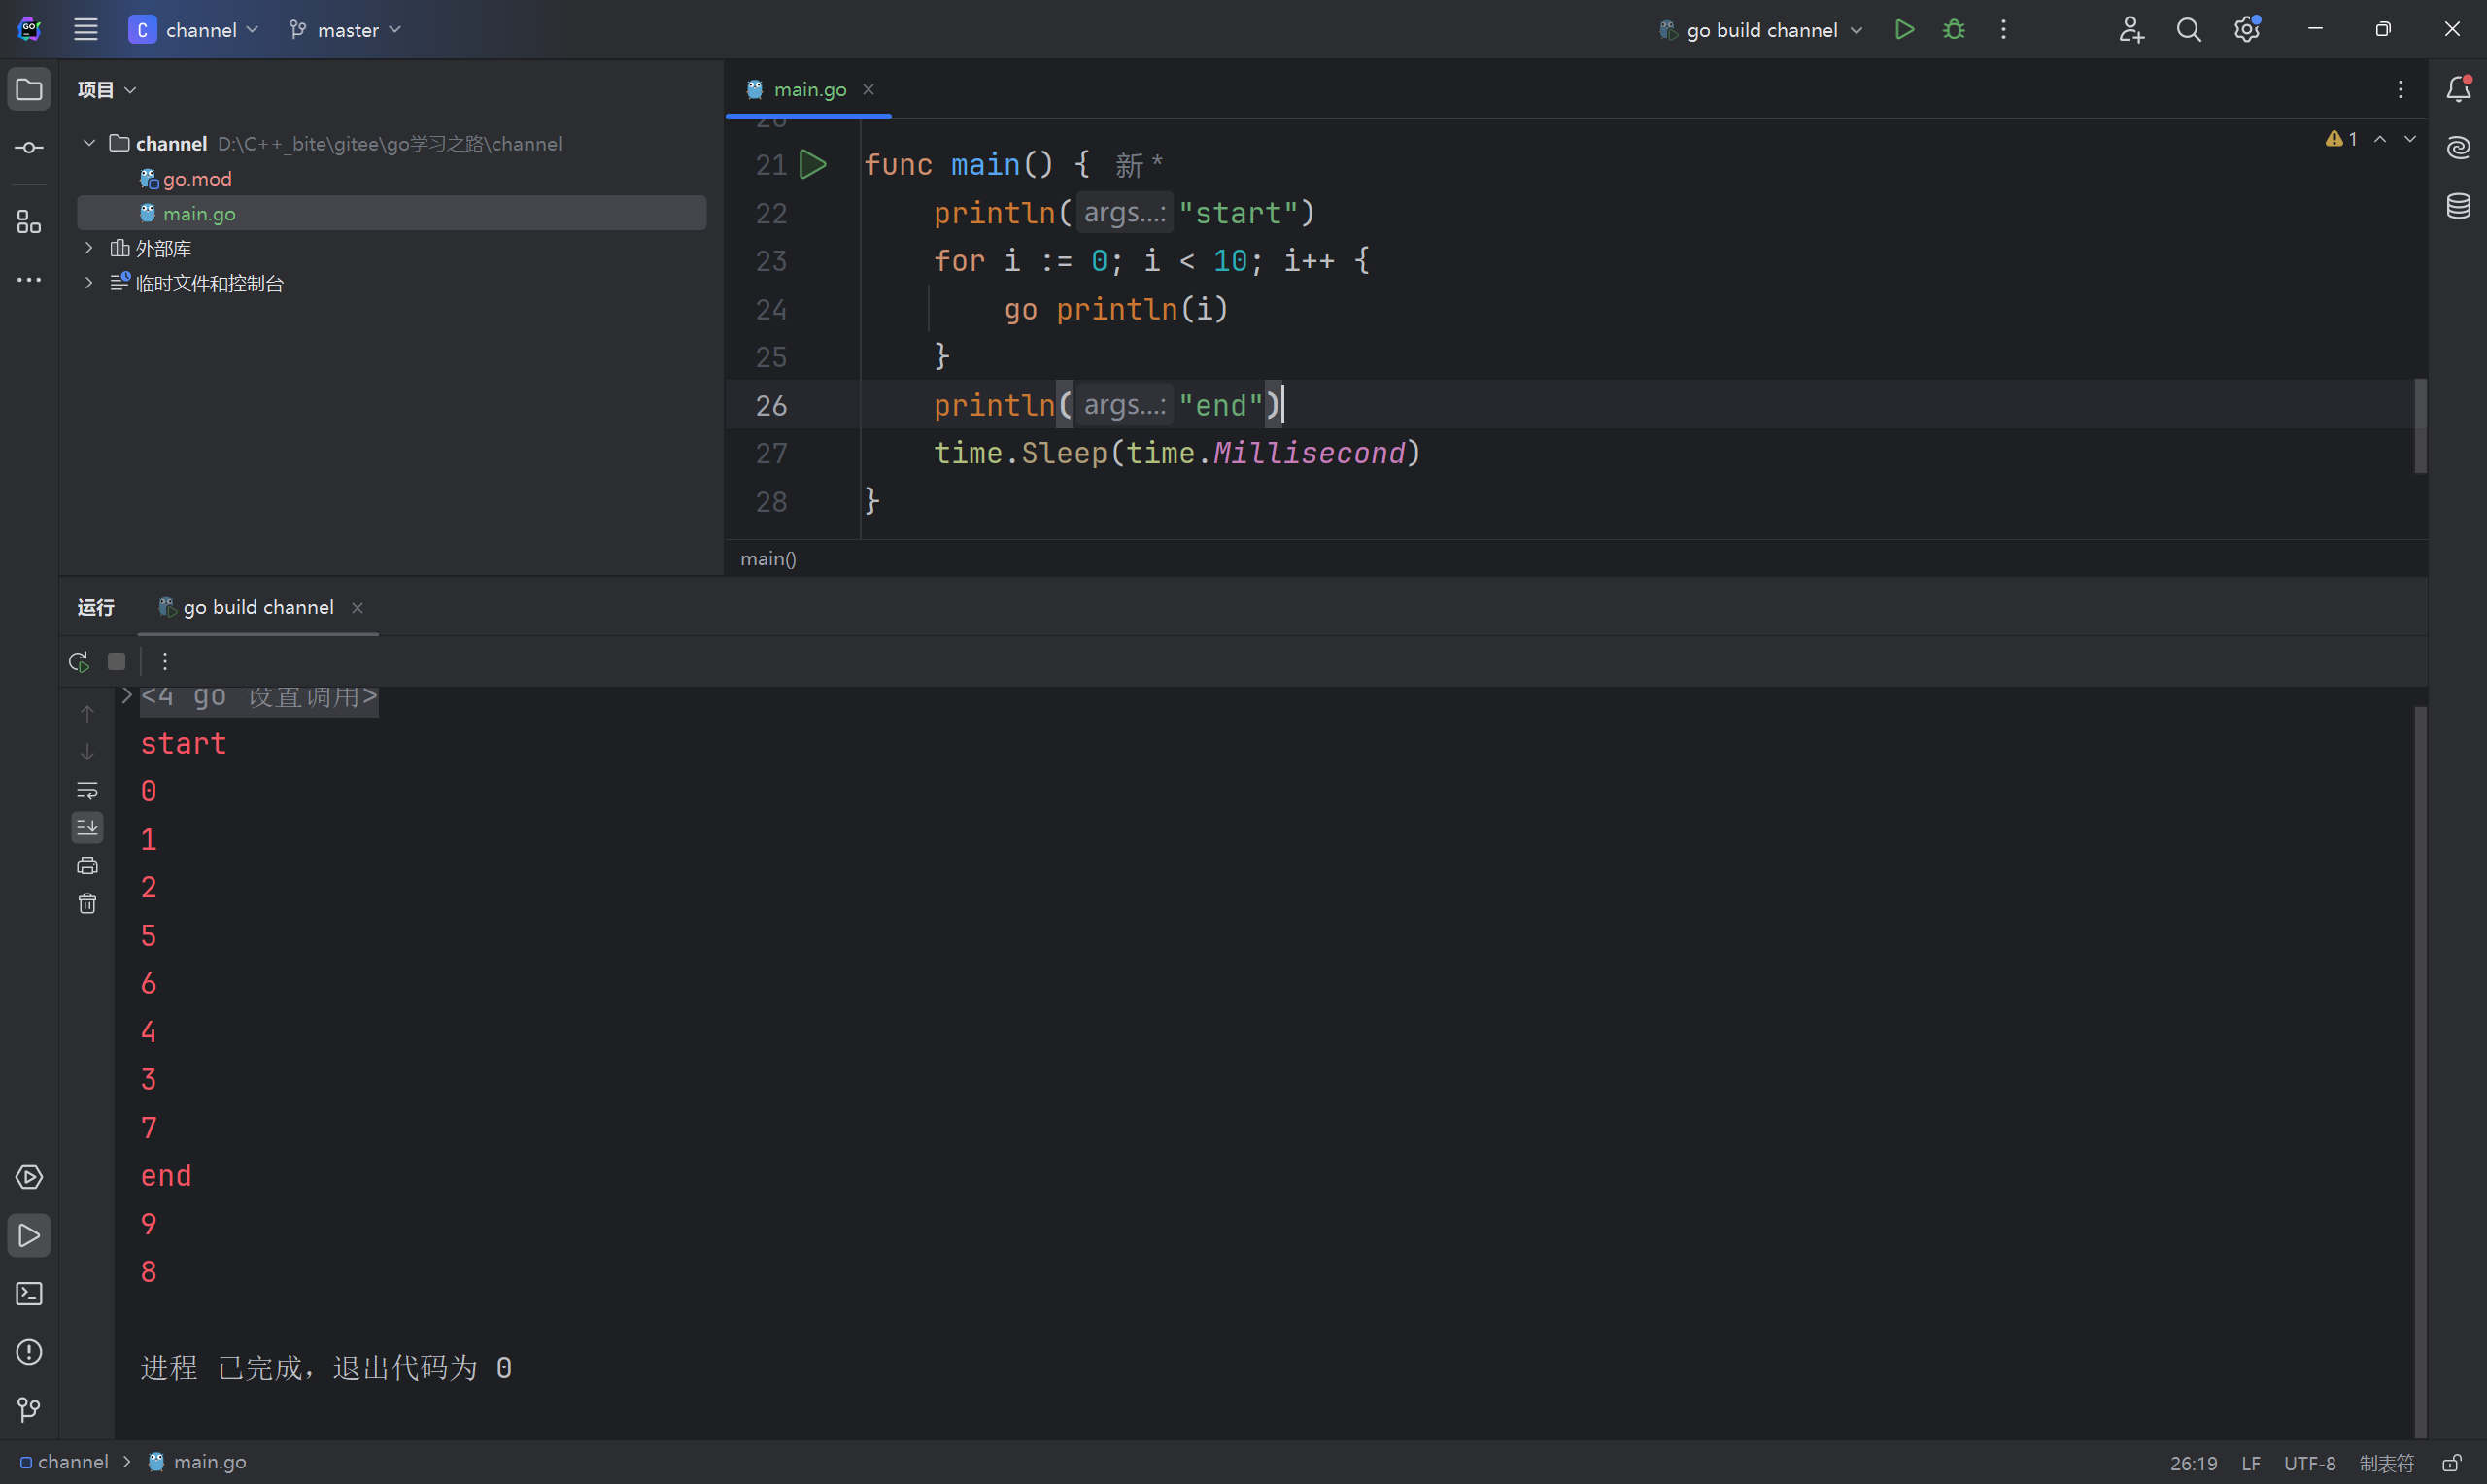The width and height of the screenshot is (2487, 1484).
Task: Open Code With Me add-user icon
Action: pos(2131,29)
